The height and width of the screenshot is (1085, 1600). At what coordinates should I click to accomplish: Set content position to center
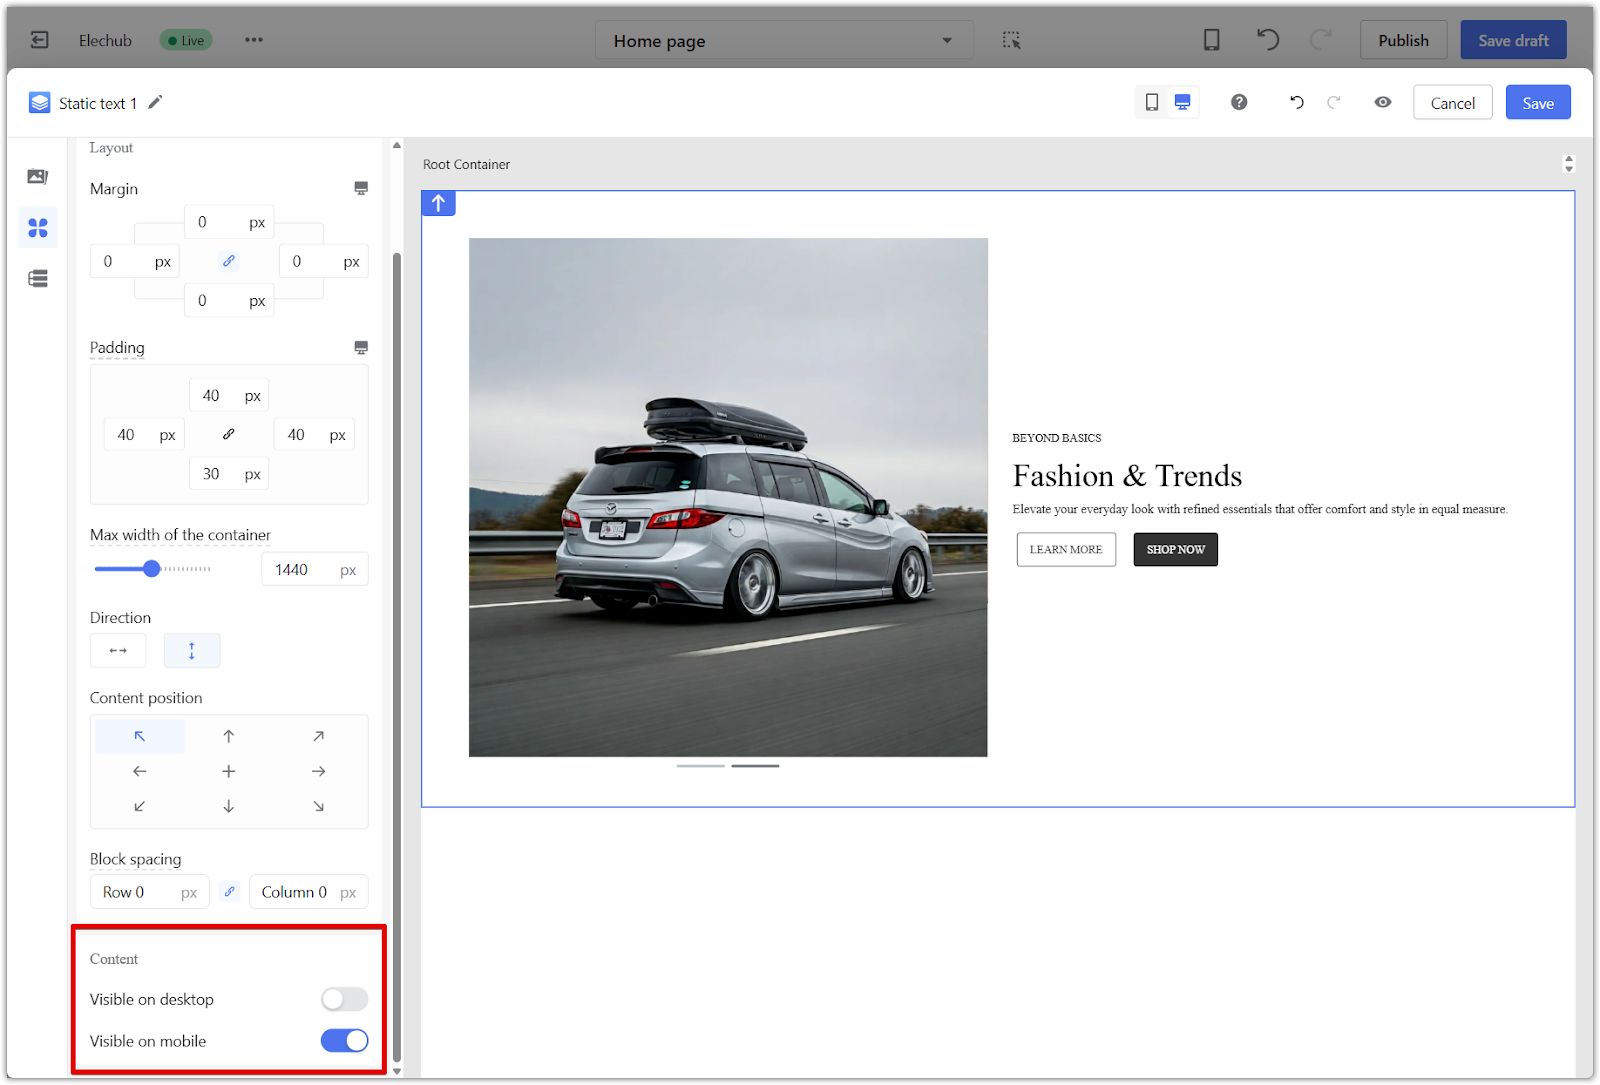229,771
